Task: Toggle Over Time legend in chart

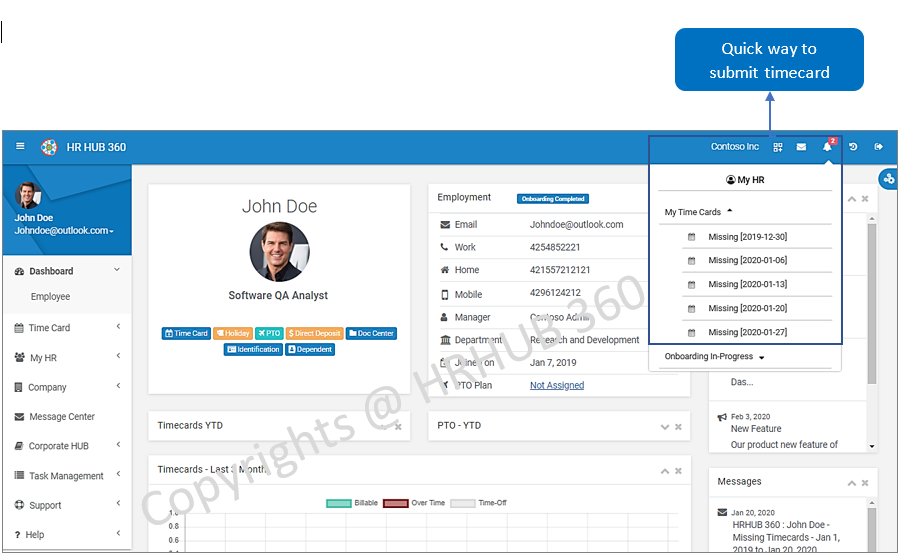Action: [x=414, y=503]
